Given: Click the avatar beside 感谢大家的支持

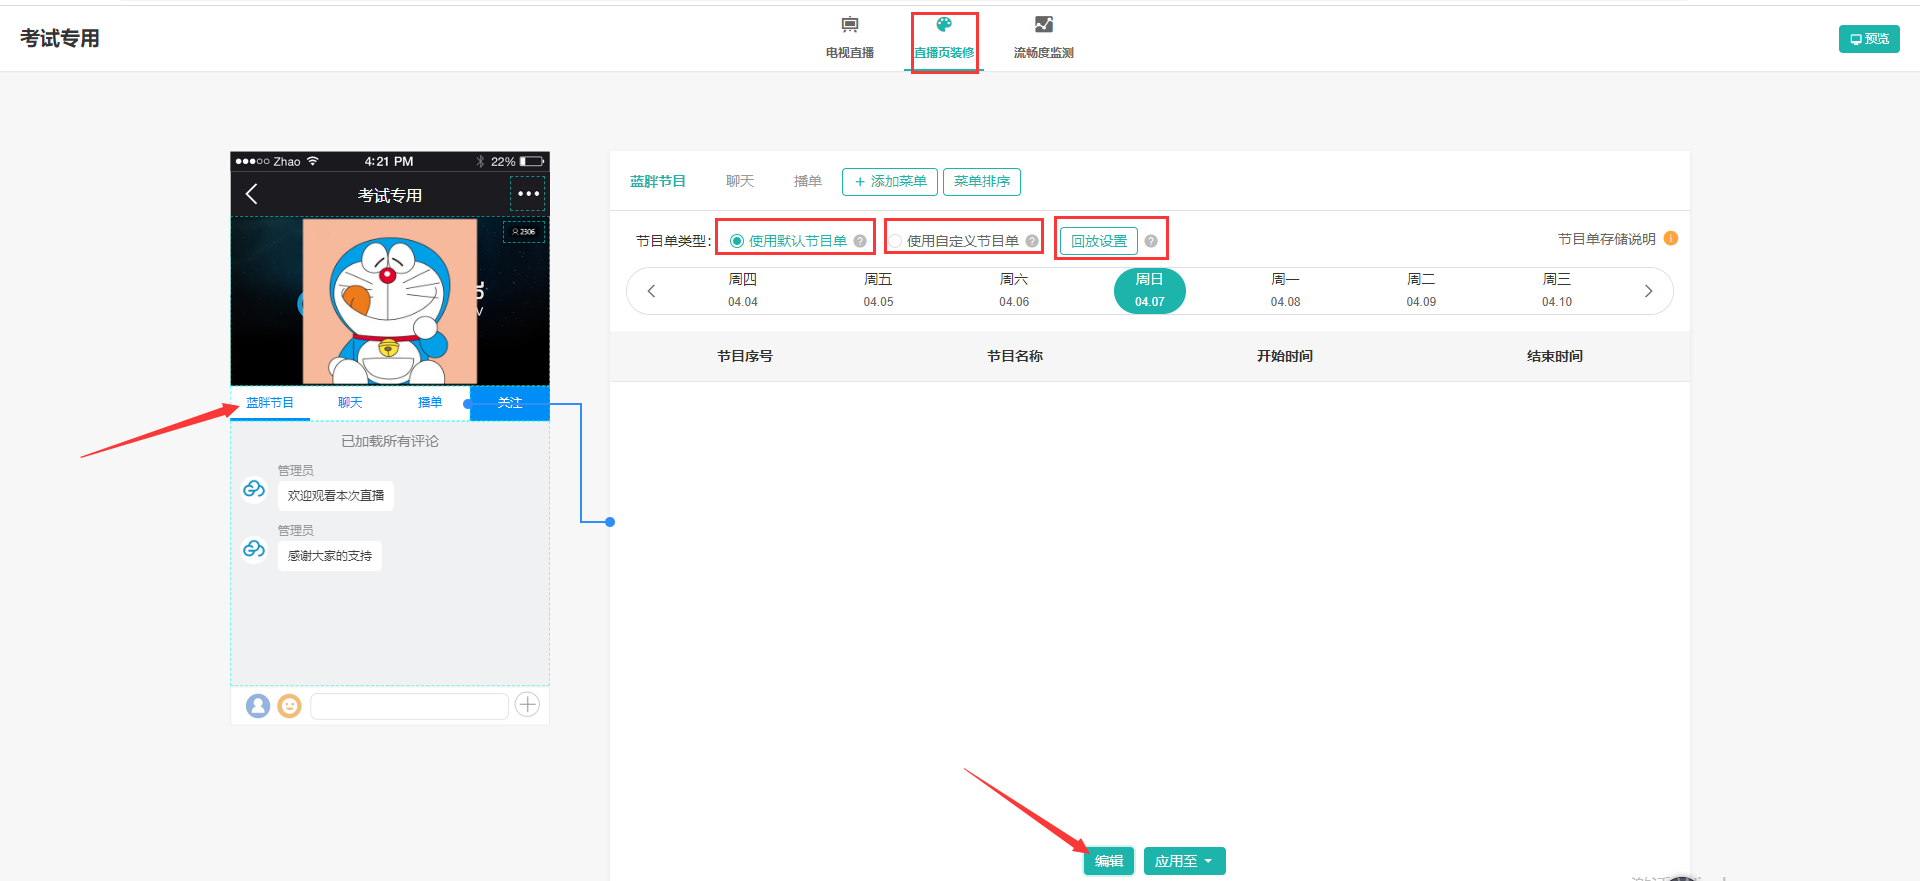Looking at the screenshot, I should pos(254,549).
